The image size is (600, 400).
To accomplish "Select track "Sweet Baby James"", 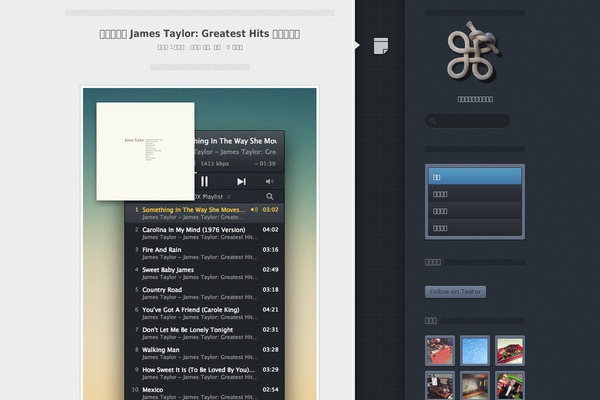I will [x=204, y=273].
